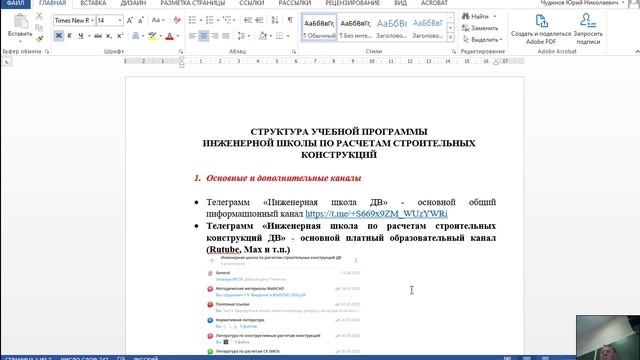
Task: Toggle the show paragraph marks (¶) icon
Action: [x=290, y=20]
